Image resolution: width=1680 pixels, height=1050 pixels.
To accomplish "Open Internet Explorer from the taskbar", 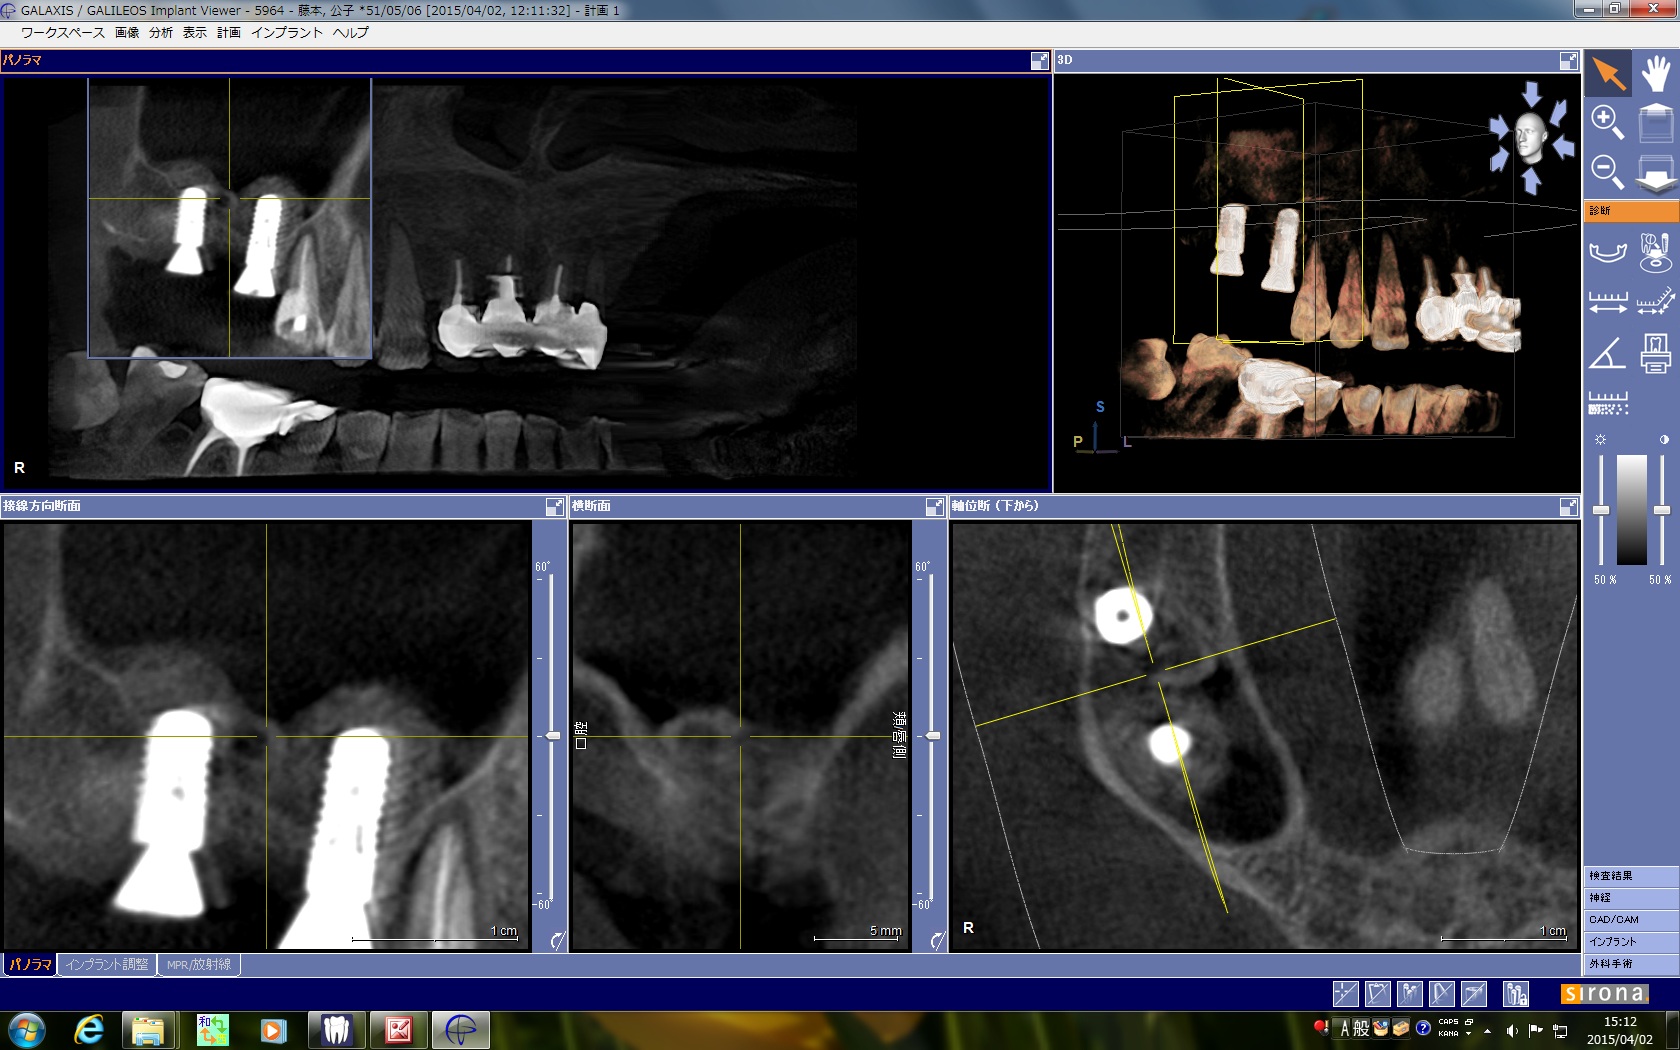I will click(x=89, y=1029).
